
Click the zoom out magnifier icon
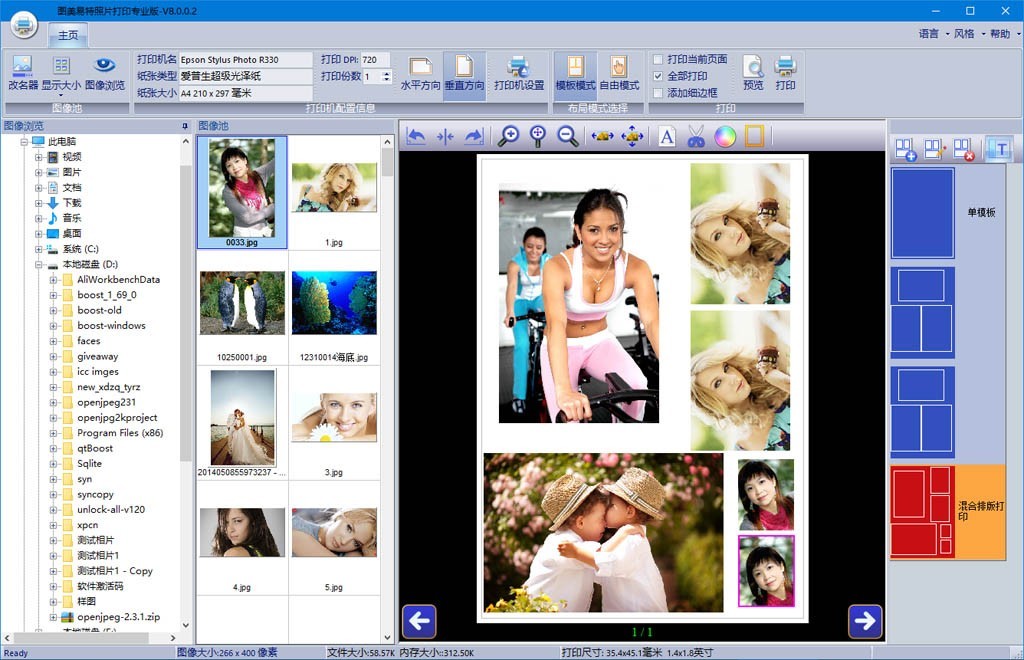(567, 137)
